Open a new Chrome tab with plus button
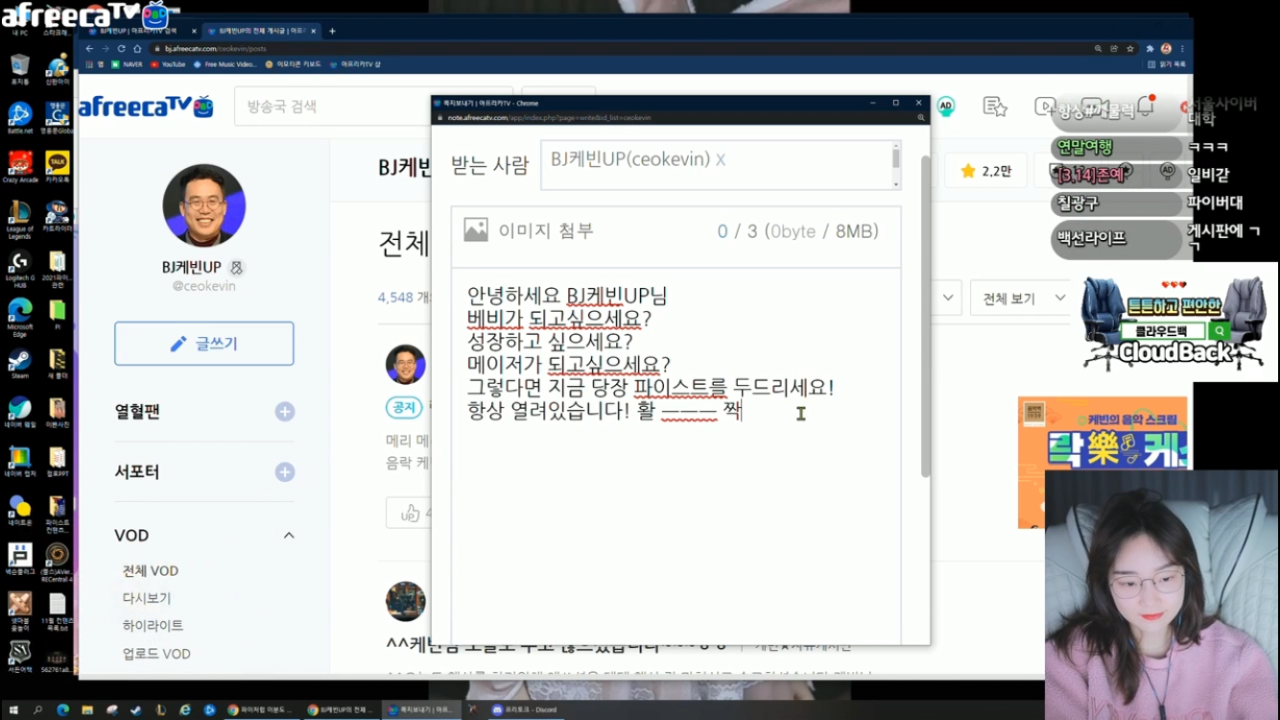Viewport: 1280px width, 720px height. point(332,31)
